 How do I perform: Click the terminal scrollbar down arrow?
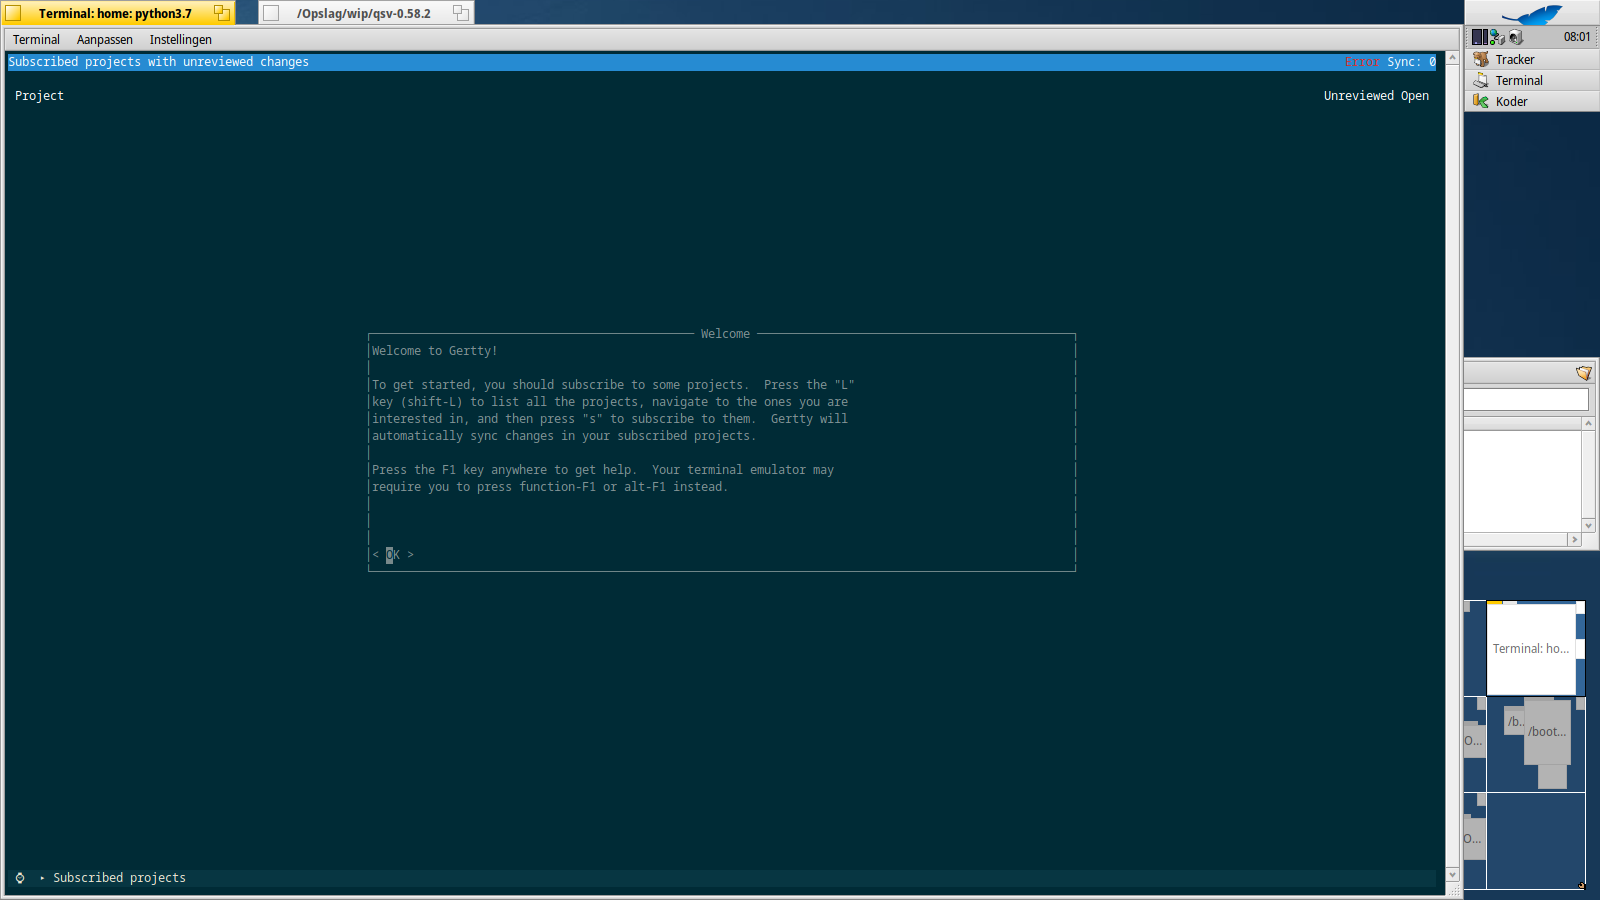tap(1453, 875)
